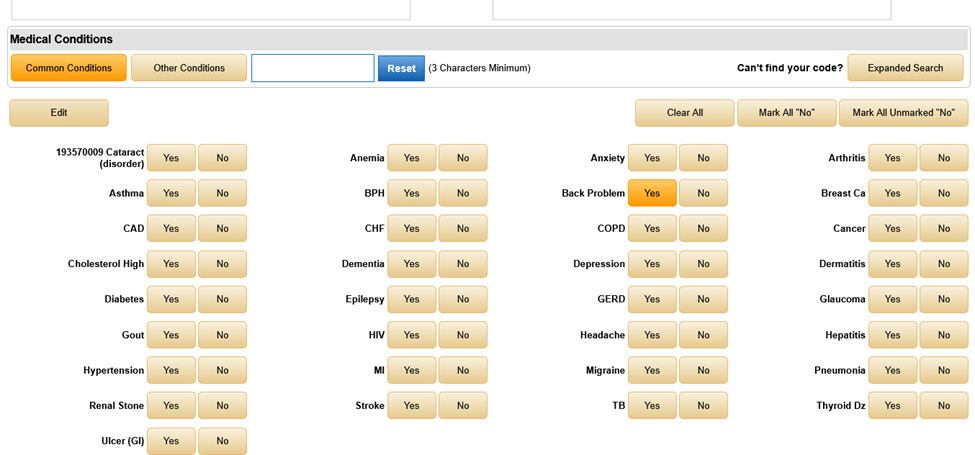
Task: Choose Yes for Ulcer (GI)
Action: click(171, 441)
